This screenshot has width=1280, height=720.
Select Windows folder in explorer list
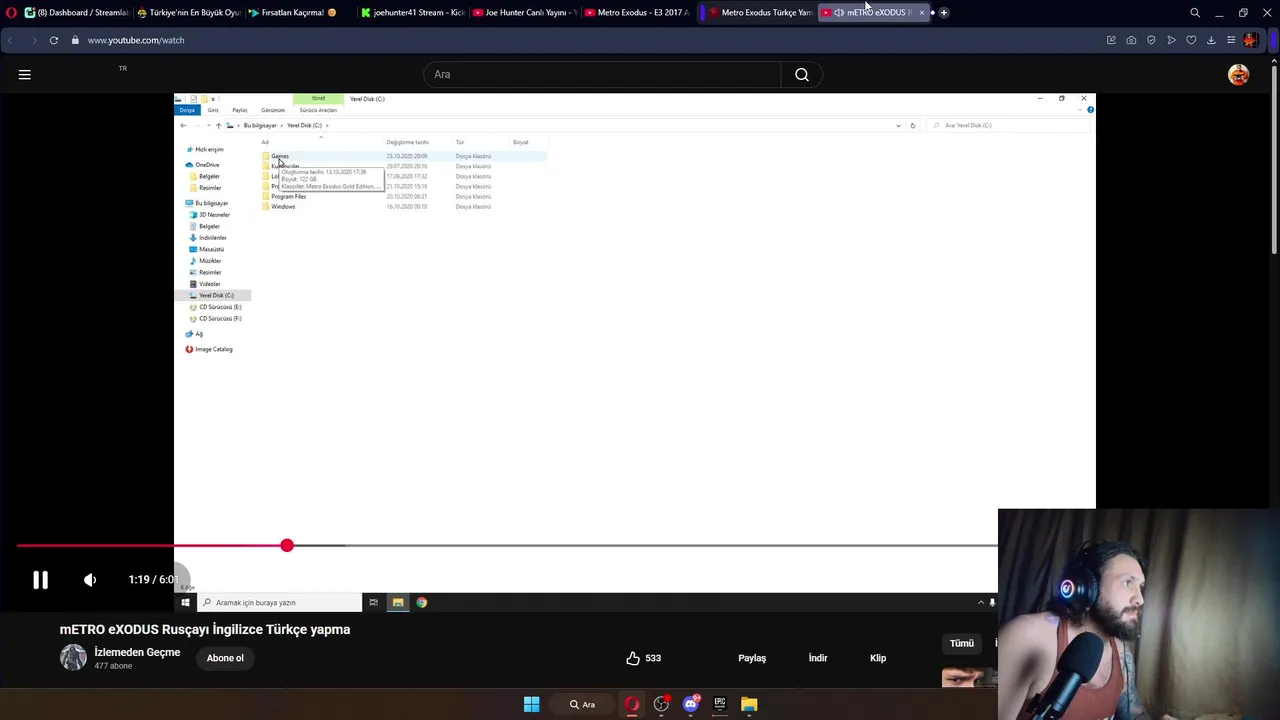pos(282,206)
